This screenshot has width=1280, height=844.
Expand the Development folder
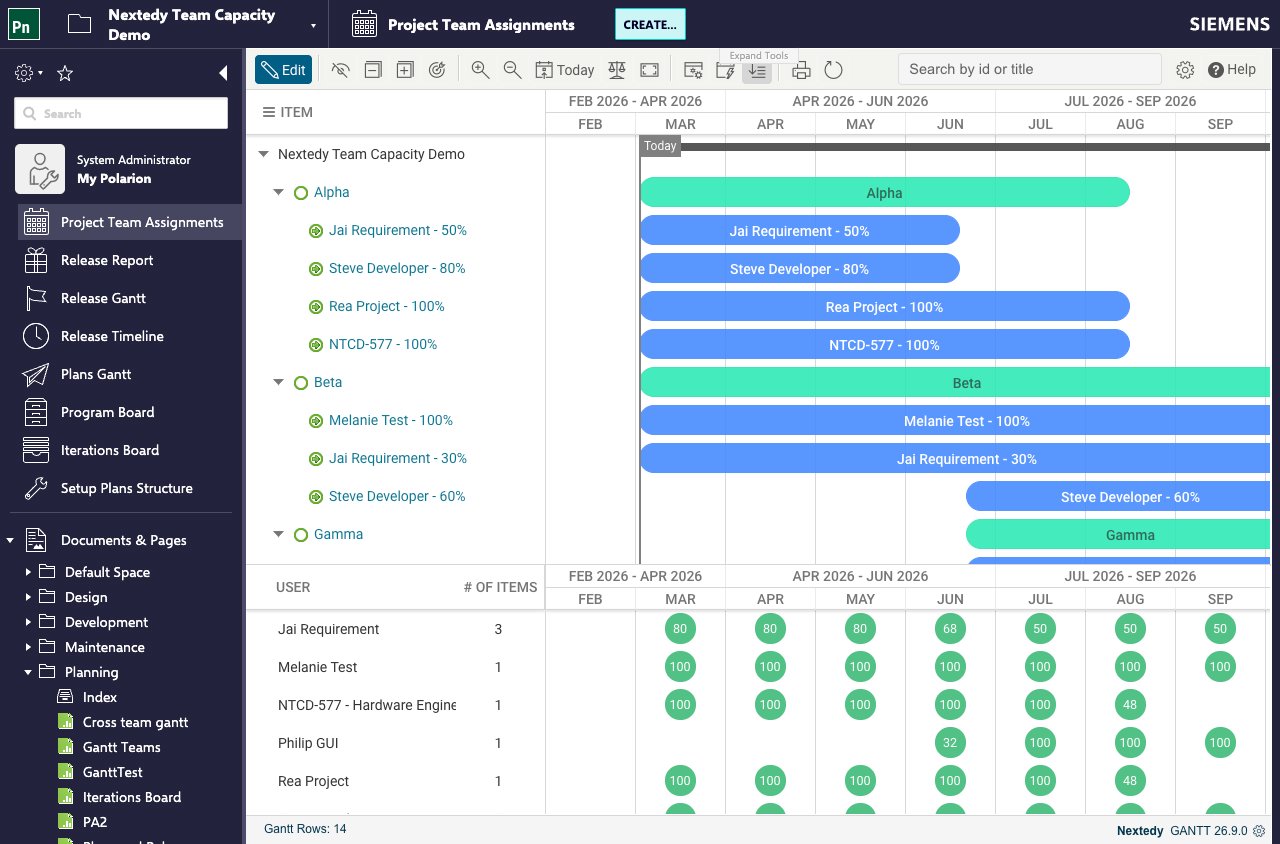28,622
